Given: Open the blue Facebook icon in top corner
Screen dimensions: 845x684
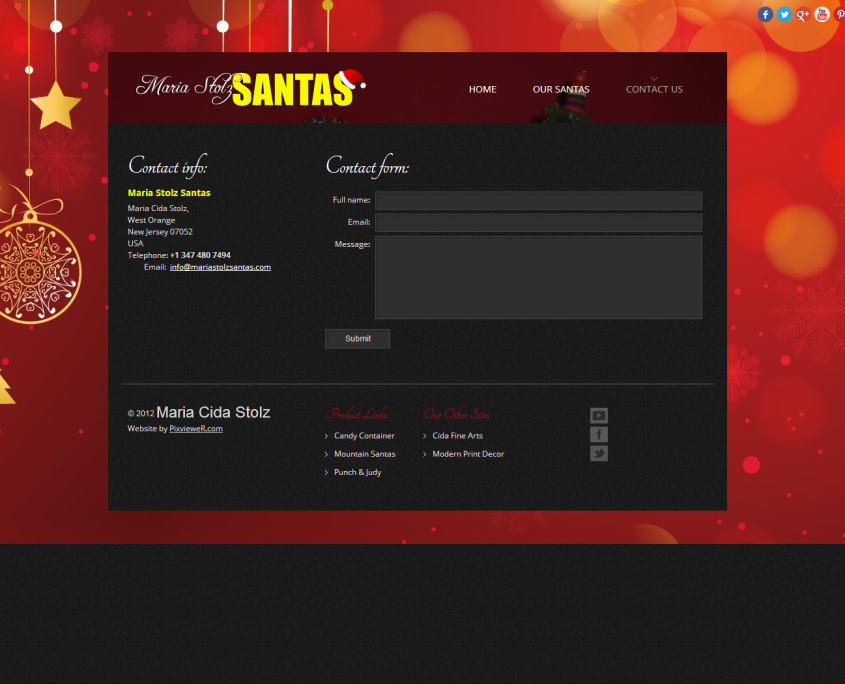Looking at the screenshot, I should pyautogui.click(x=765, y=14).
